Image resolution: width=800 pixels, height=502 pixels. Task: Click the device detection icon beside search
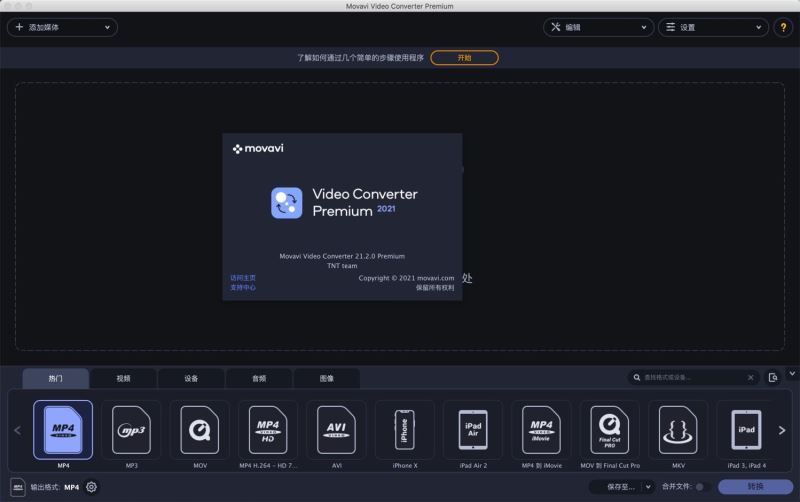(773, 378)
